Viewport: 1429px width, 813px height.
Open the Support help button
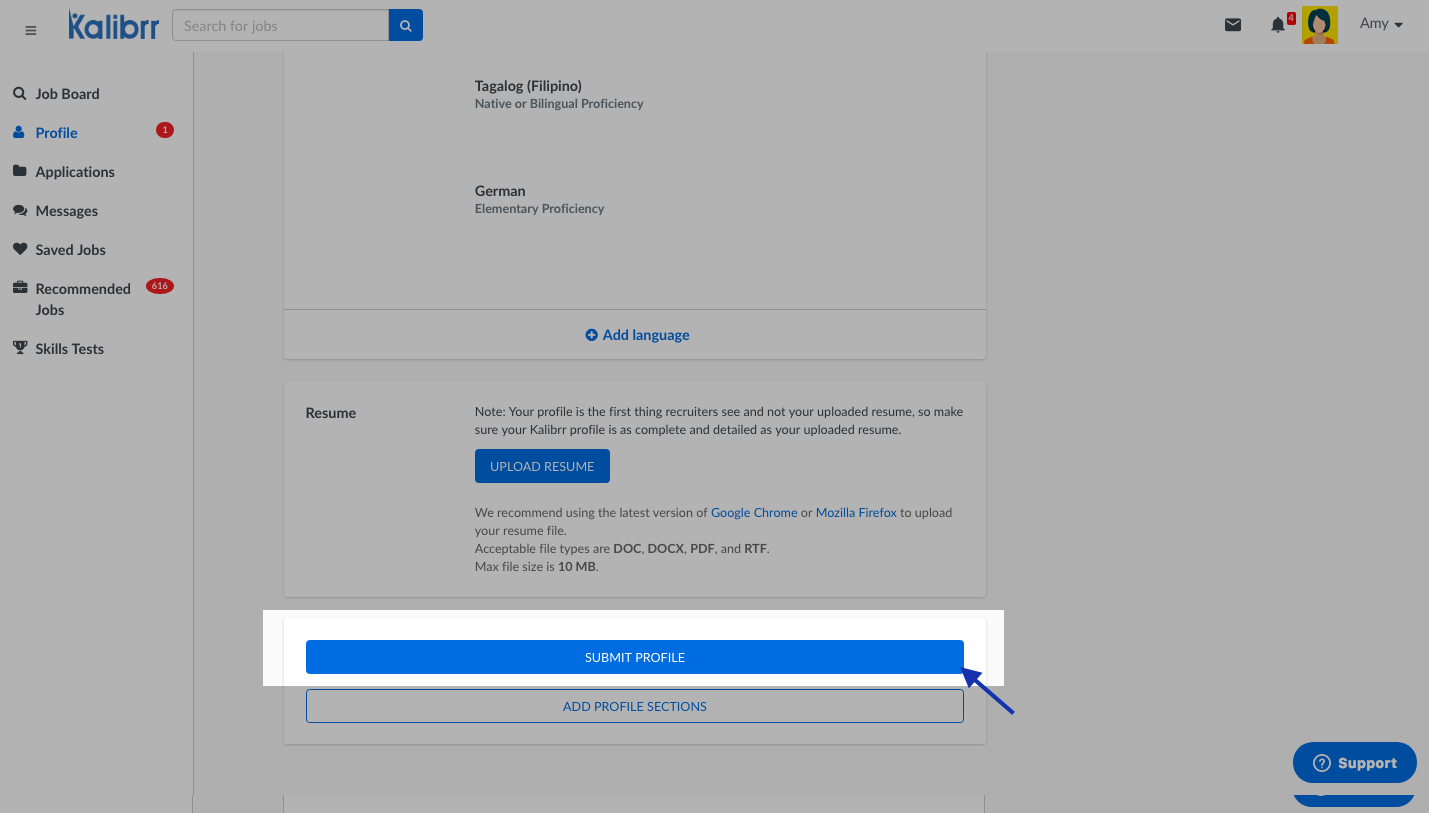click(1354, 763)
